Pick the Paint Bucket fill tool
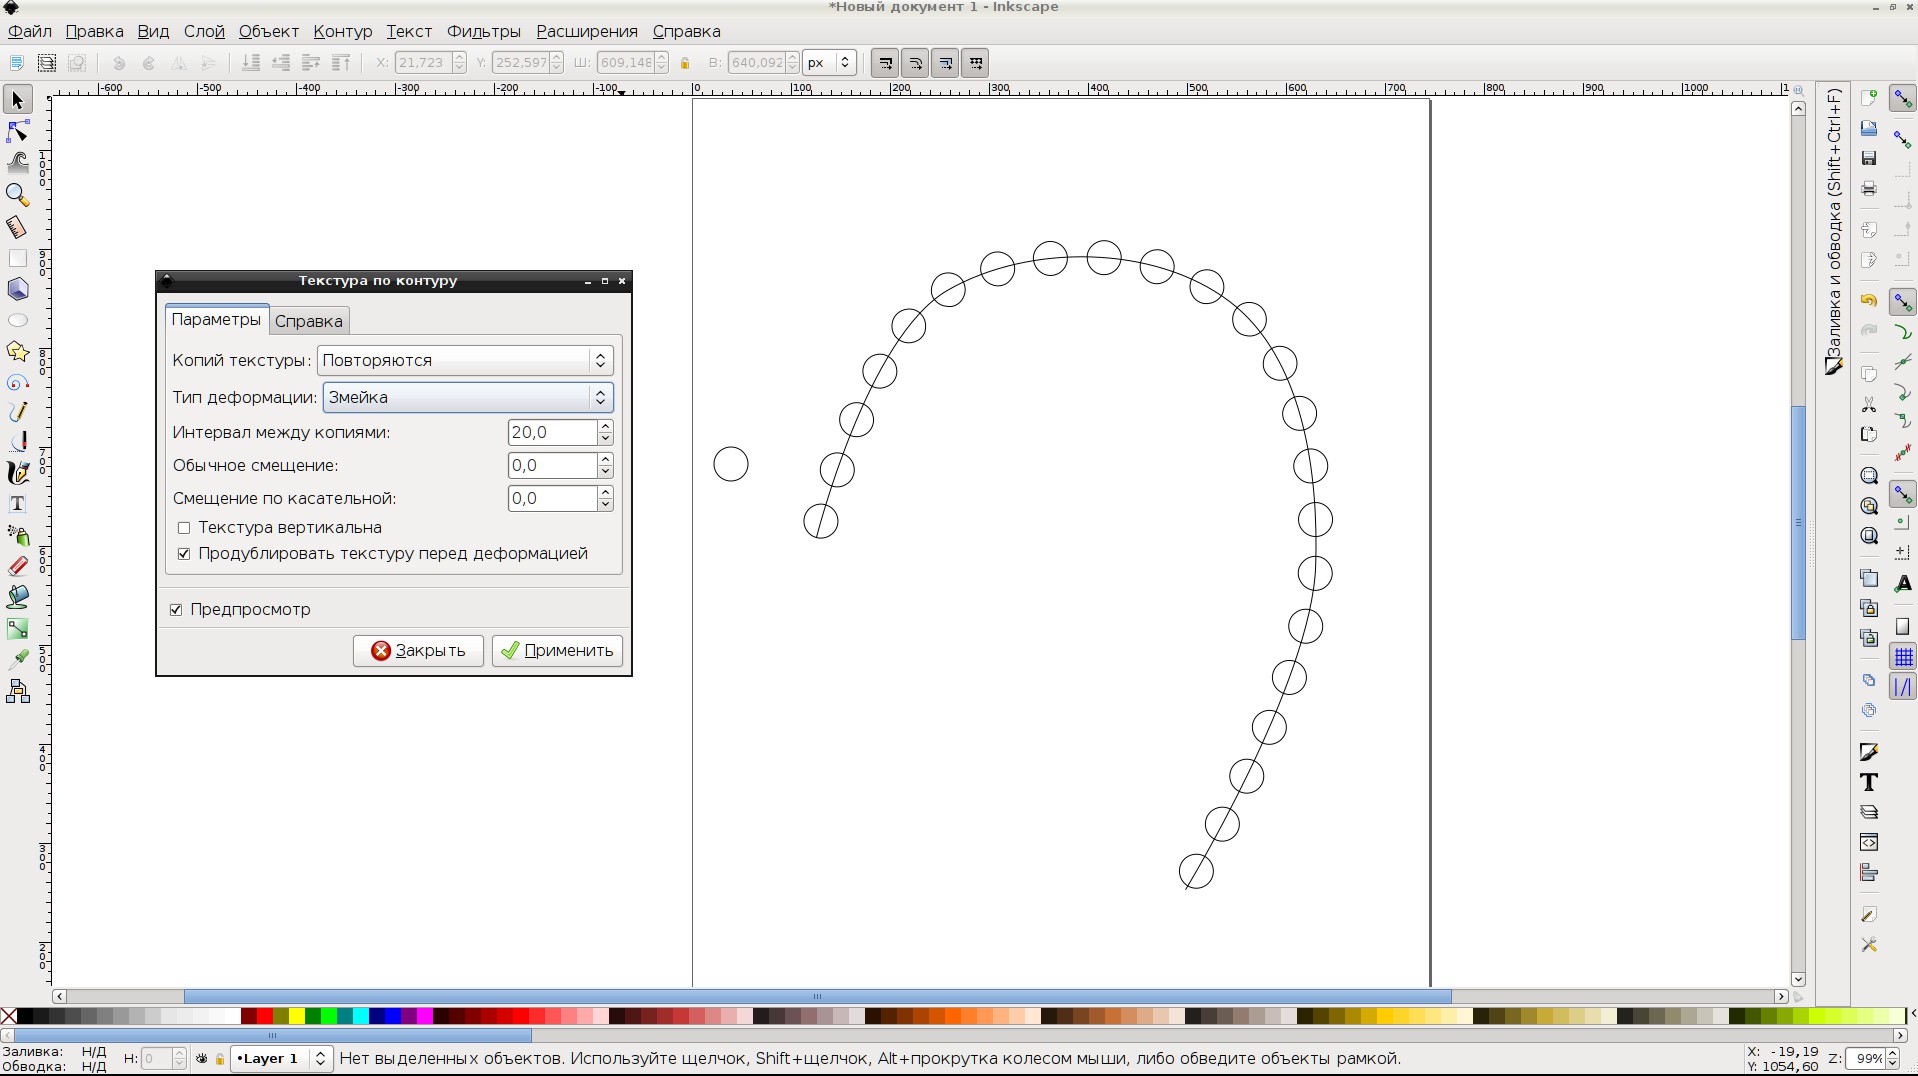This screenshot has height=1076, width=1918. pos(17,598)
